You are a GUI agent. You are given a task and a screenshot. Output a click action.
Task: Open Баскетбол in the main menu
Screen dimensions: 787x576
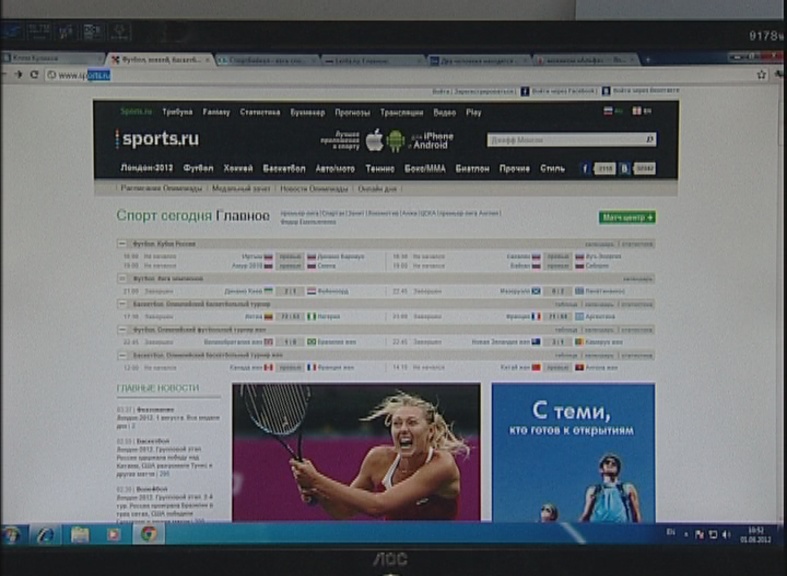point(284,169)
